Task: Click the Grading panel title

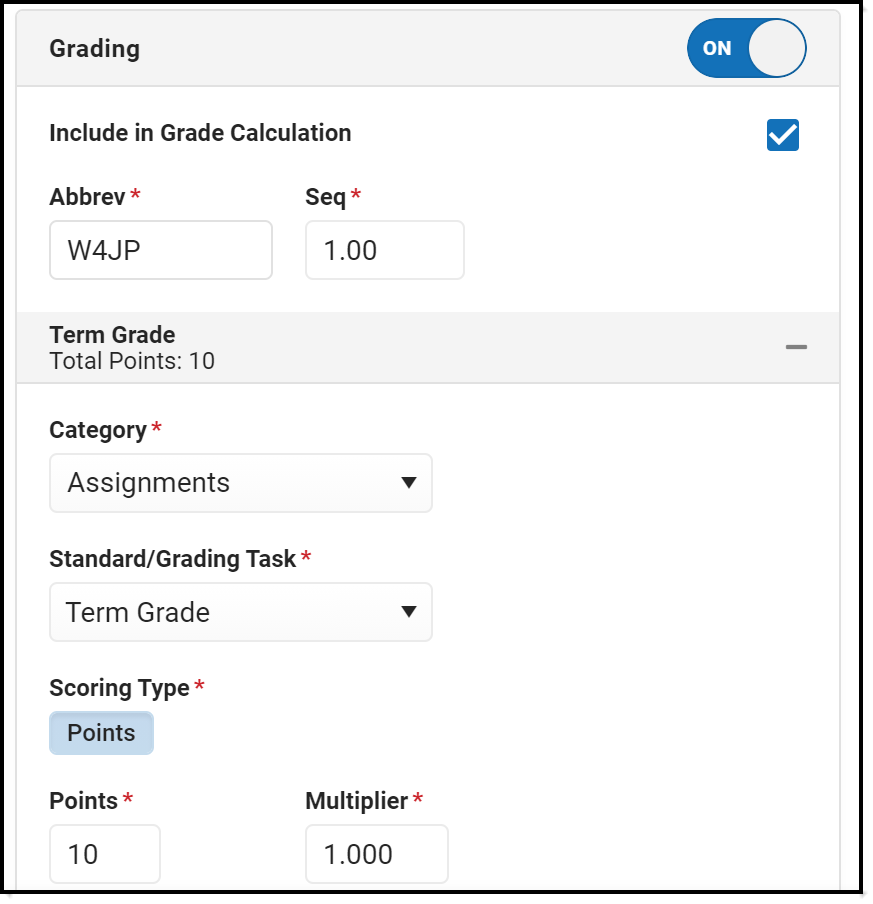Action: click(94, 49)
